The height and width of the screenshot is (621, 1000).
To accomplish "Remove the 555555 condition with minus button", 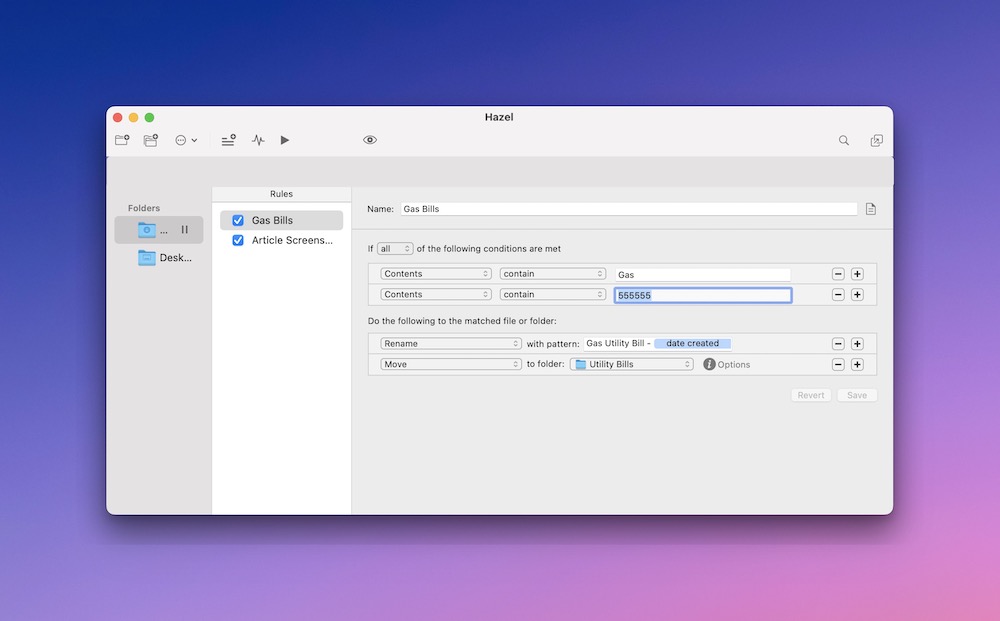I will point(838,295).
